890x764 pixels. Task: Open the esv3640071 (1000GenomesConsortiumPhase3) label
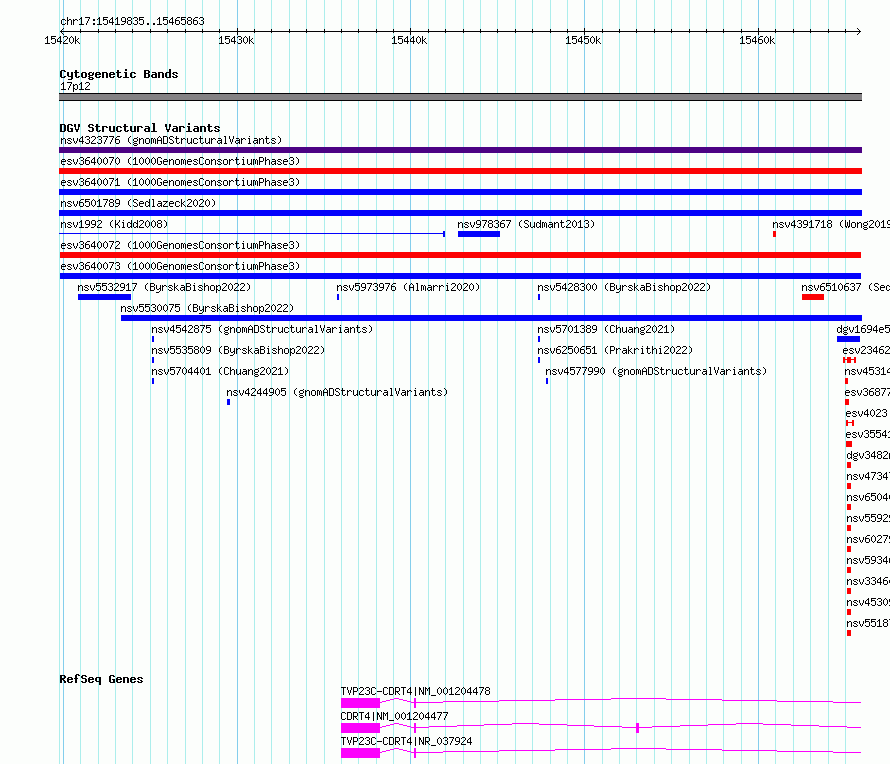point(180,182)
